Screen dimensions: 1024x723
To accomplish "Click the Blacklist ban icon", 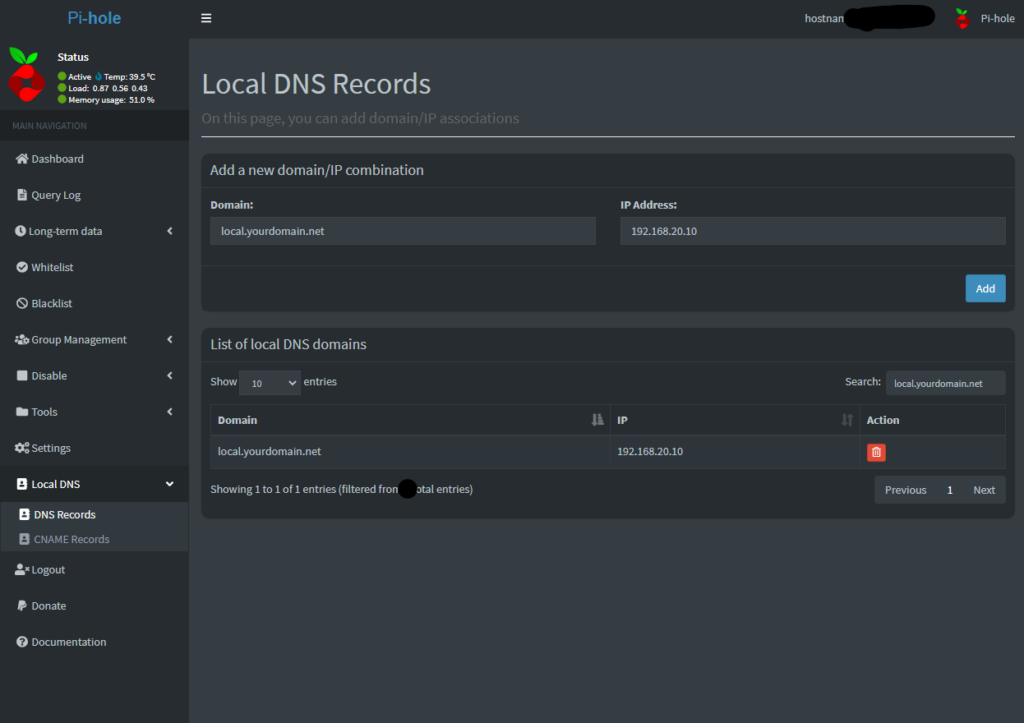I will 22,303.
